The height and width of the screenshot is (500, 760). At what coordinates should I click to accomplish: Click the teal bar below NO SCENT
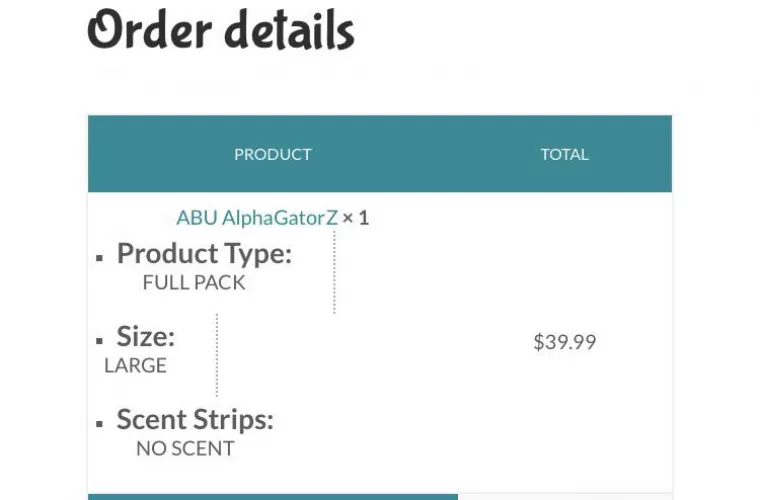click(272, 496)
